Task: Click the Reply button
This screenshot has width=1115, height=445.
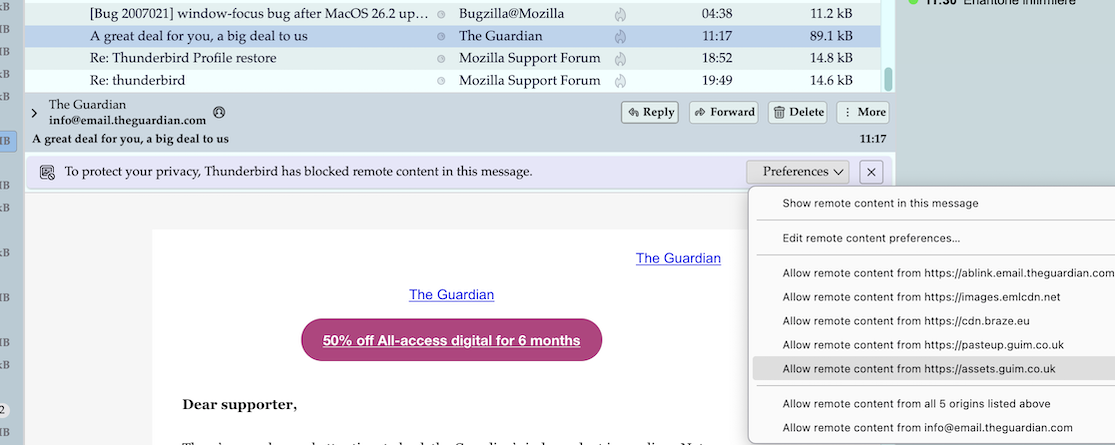Action: point(649,112)
